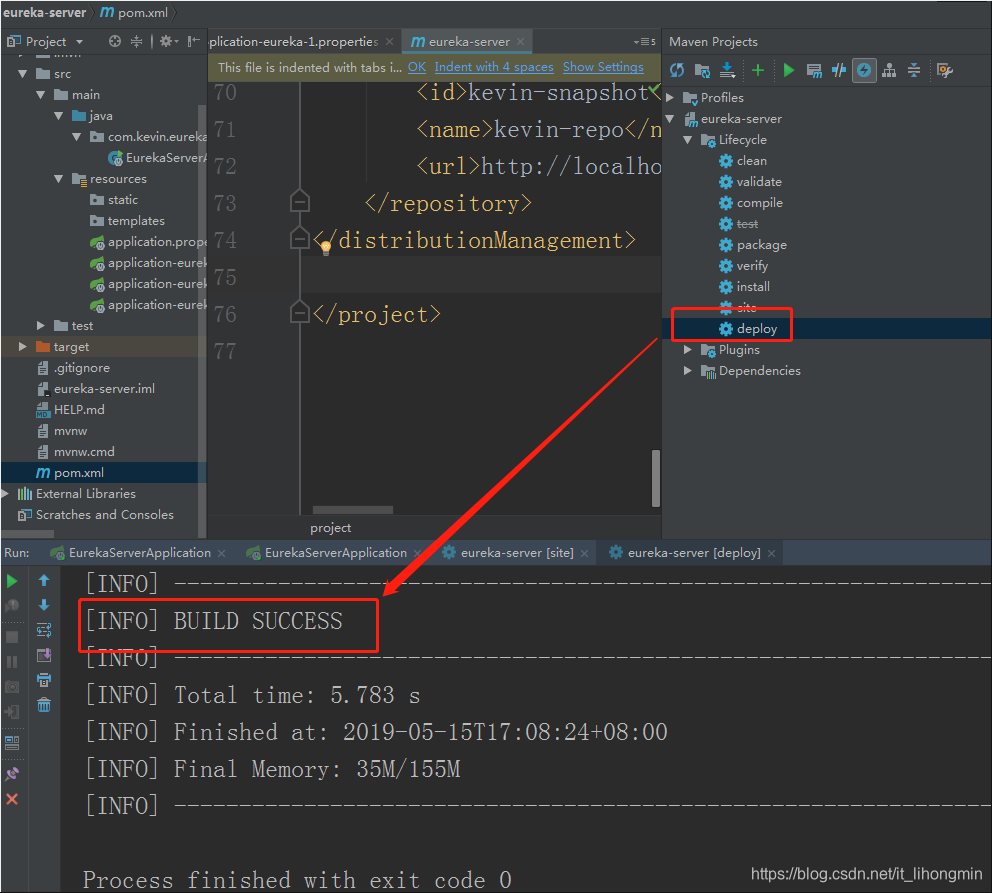Collapse the src folder
This screenshot has height=893, width=992.
(22, 74)
